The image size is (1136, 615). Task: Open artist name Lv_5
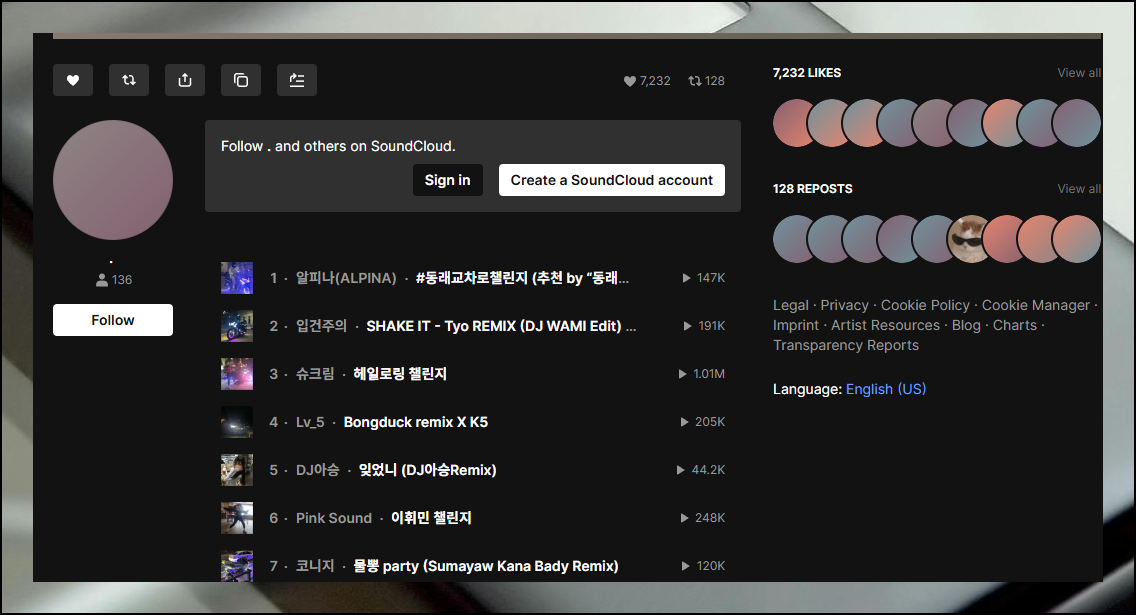coord(310,422)
